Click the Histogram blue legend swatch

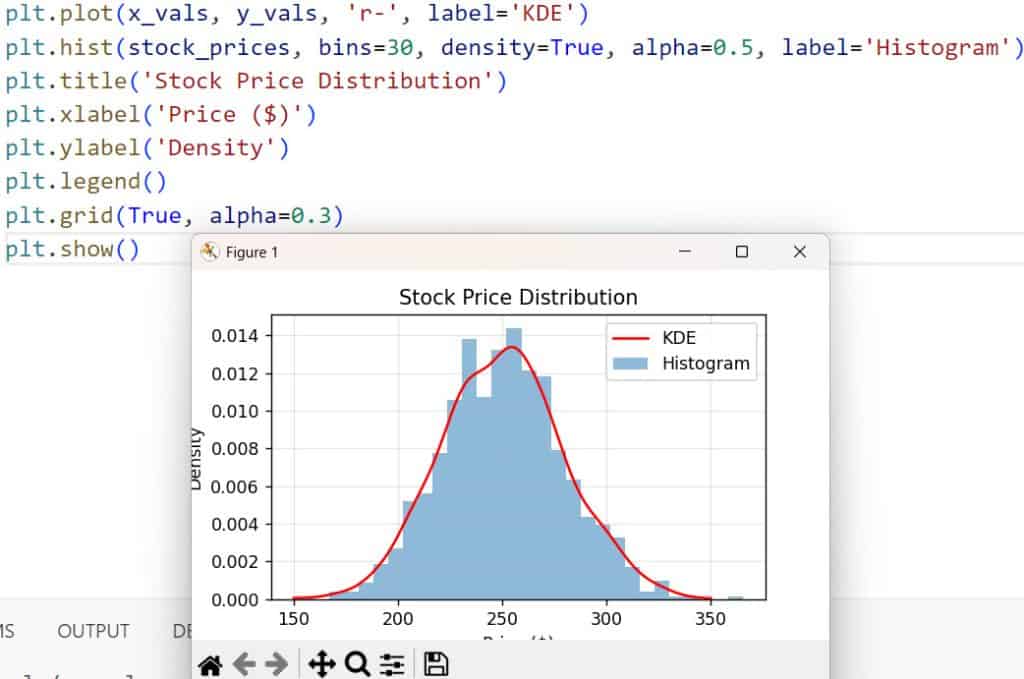pos(630,364)
